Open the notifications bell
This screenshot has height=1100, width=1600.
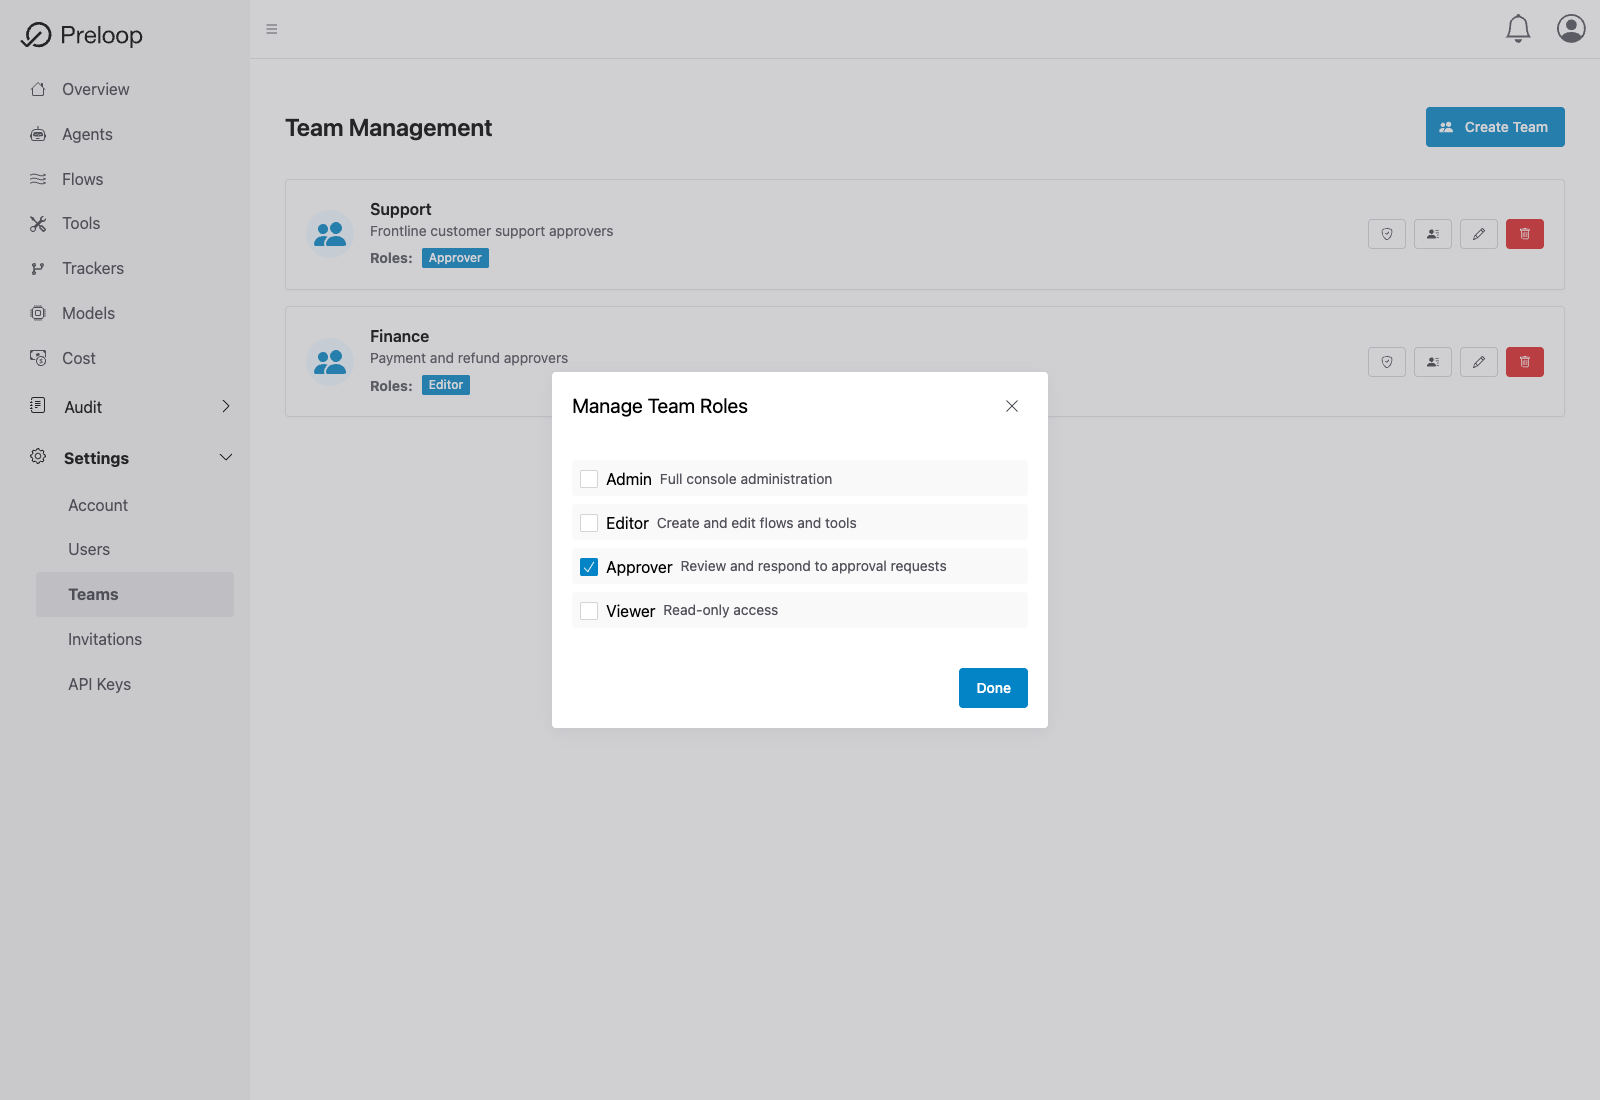pyautogui.click(x=1518, y=29)
